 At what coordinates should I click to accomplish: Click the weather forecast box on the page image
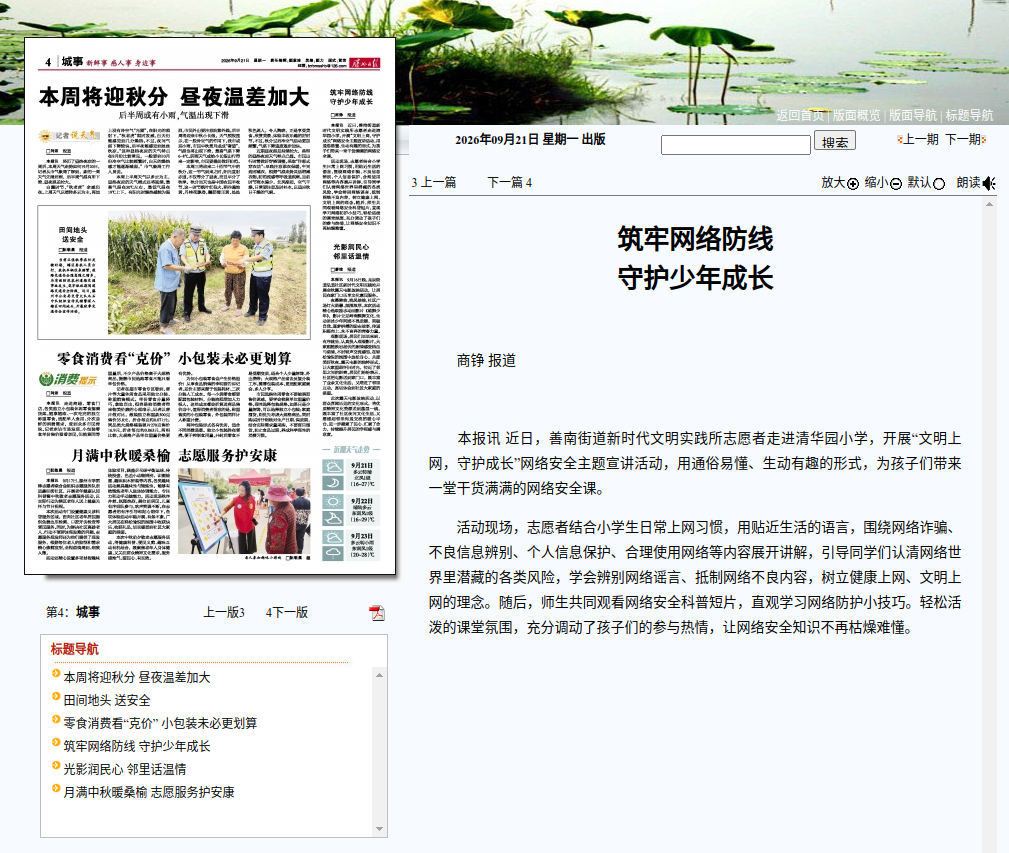click(x=351, y=503)
